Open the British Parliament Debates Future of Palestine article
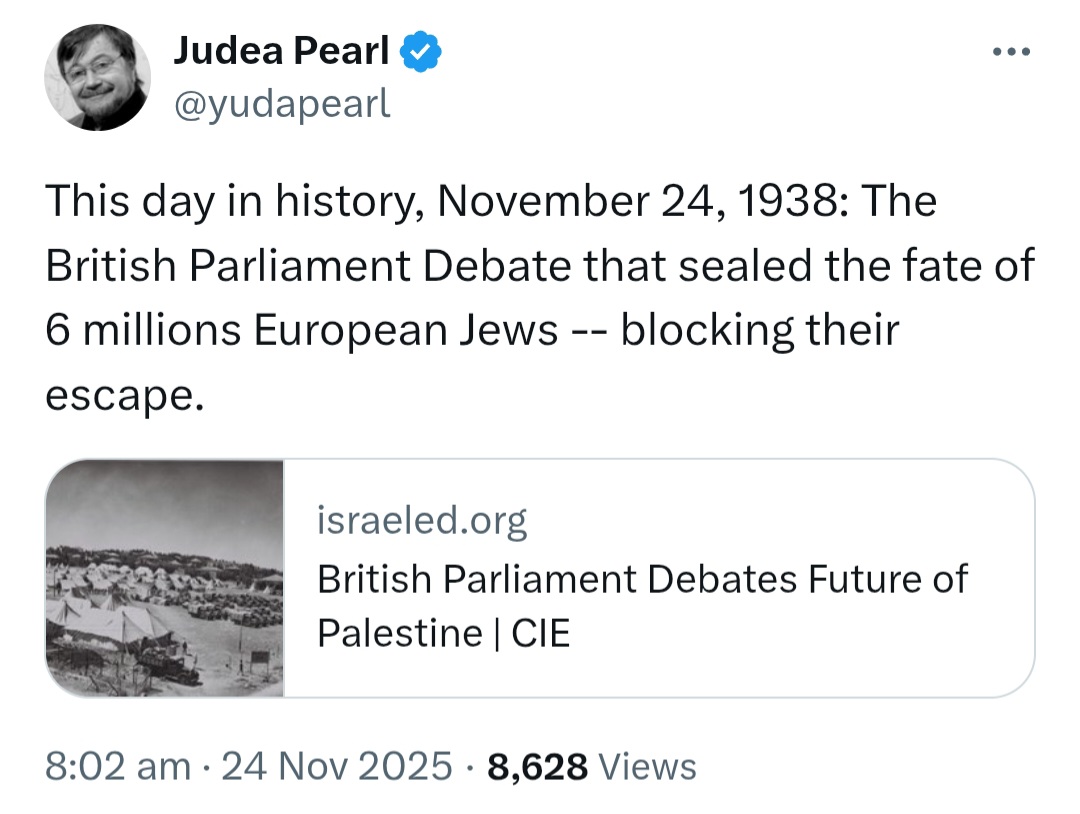The width and height of the screenshot is (1080, 814). [642, 606]
